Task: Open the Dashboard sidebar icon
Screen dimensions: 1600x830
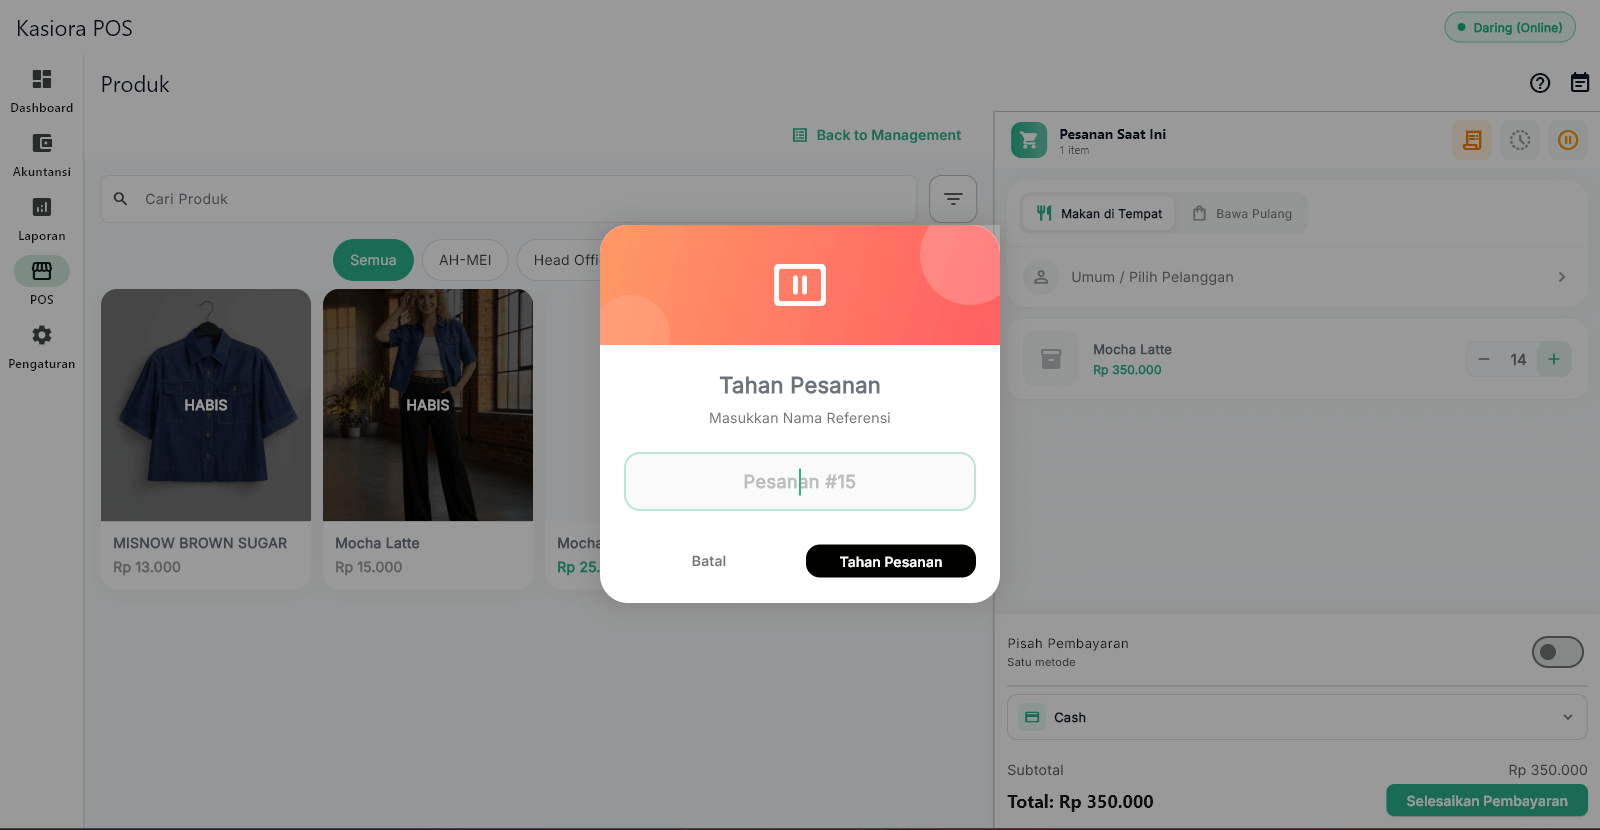Action: pyautogui.click(x=42, y=79)
